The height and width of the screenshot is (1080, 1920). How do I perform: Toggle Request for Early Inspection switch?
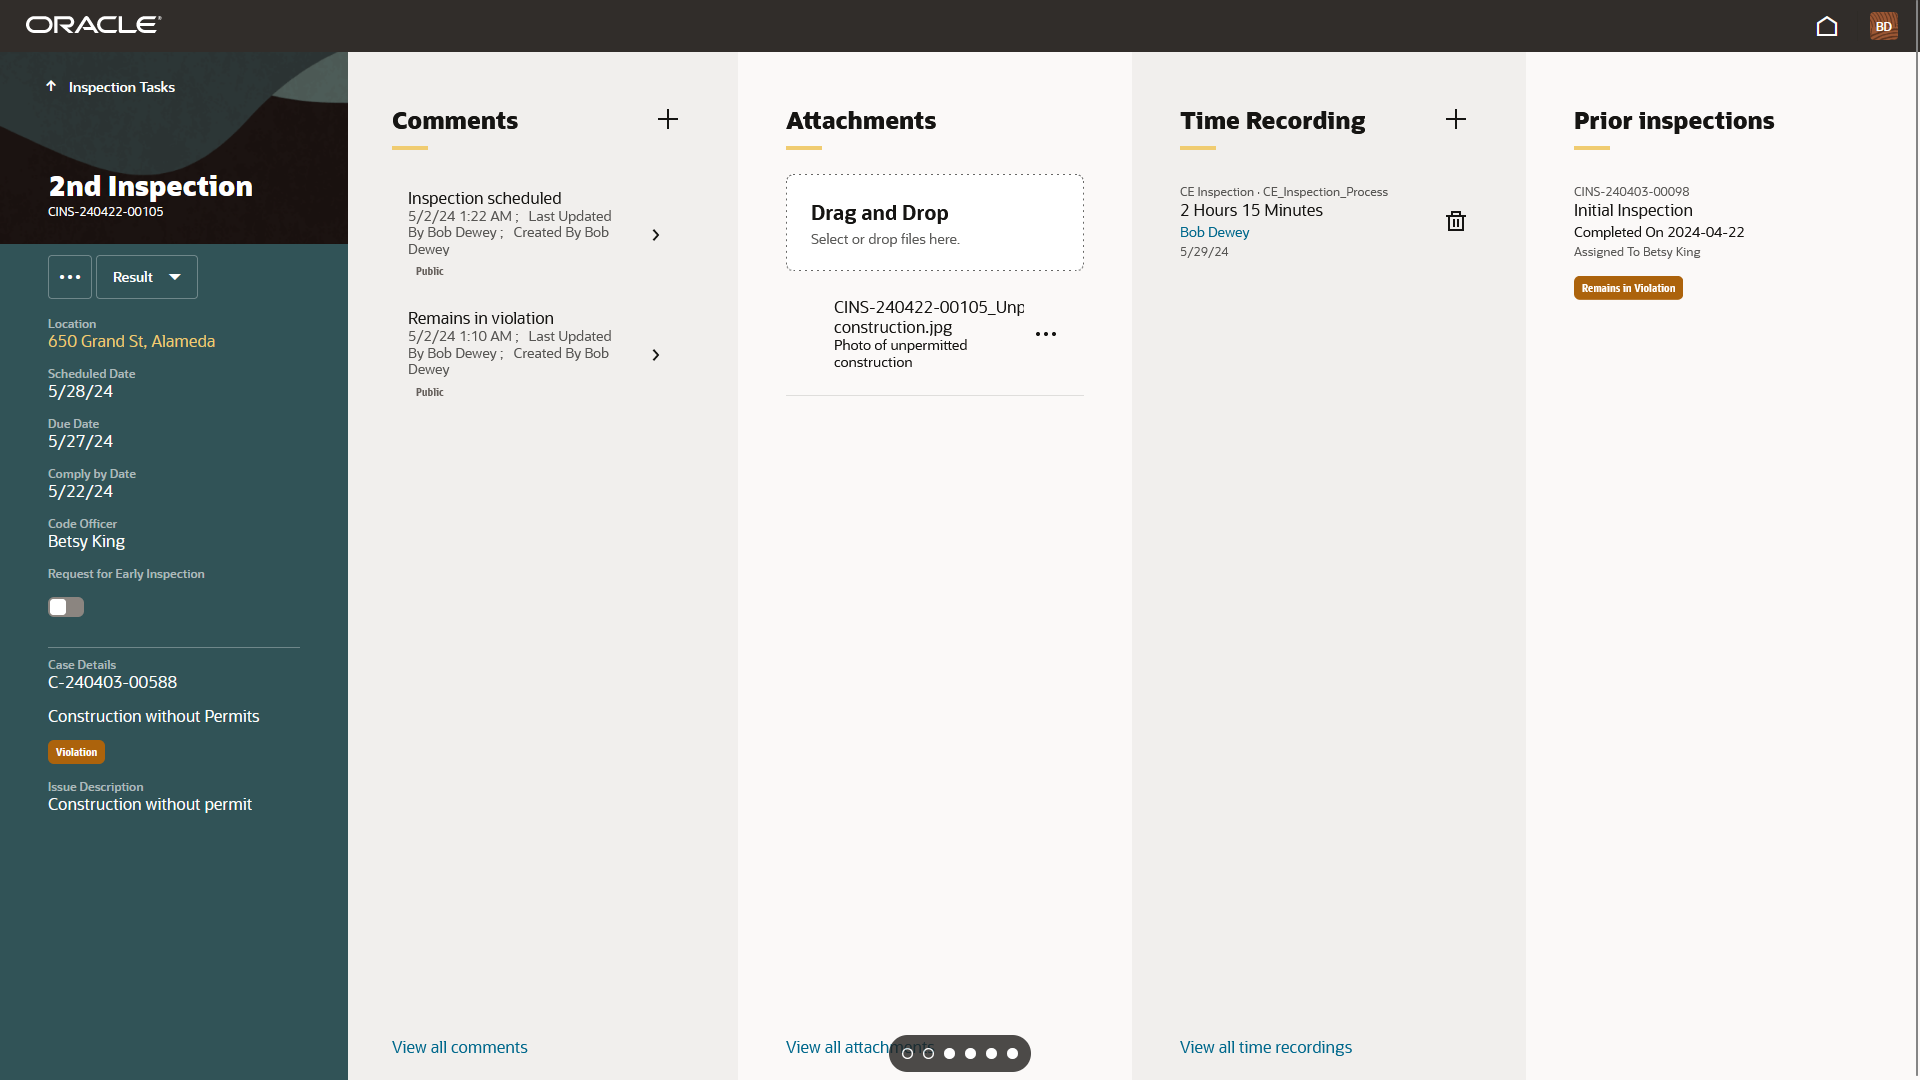pos(66,607)
